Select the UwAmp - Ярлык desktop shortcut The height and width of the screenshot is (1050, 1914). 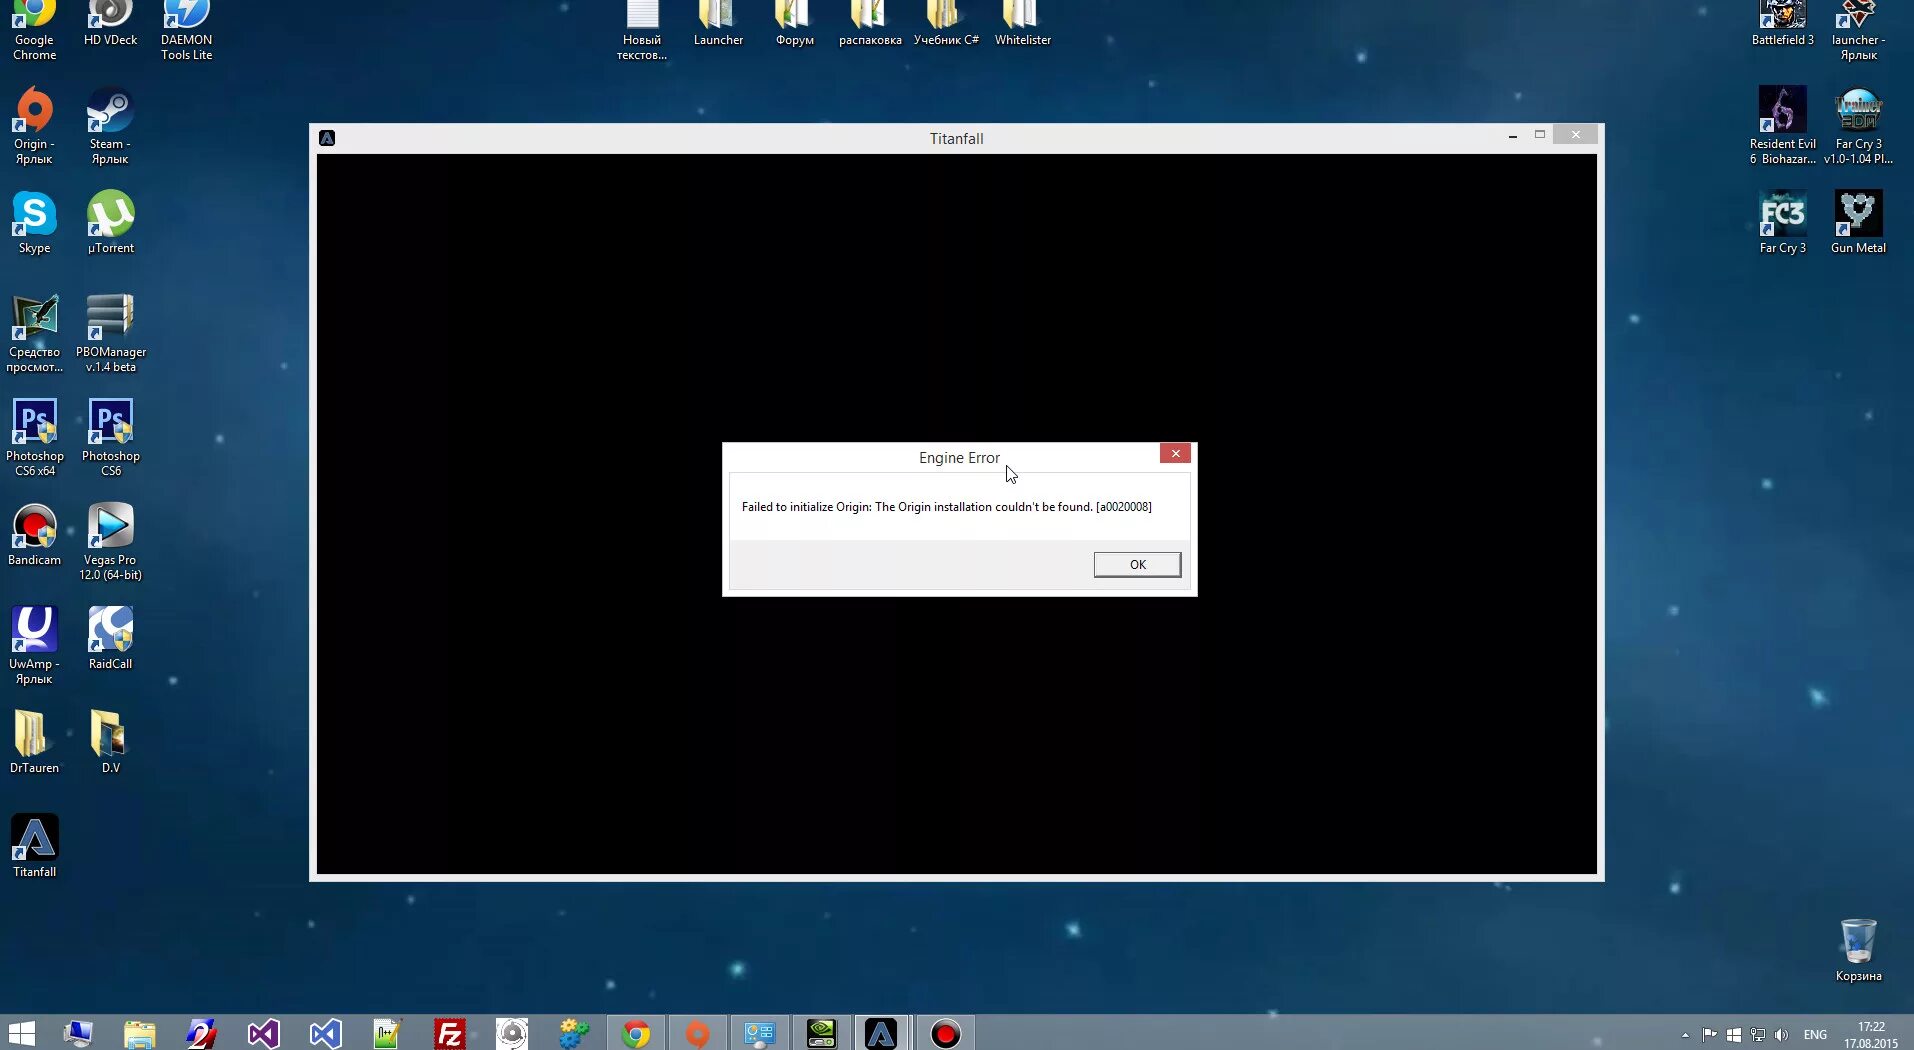click(x=34, y=646)
